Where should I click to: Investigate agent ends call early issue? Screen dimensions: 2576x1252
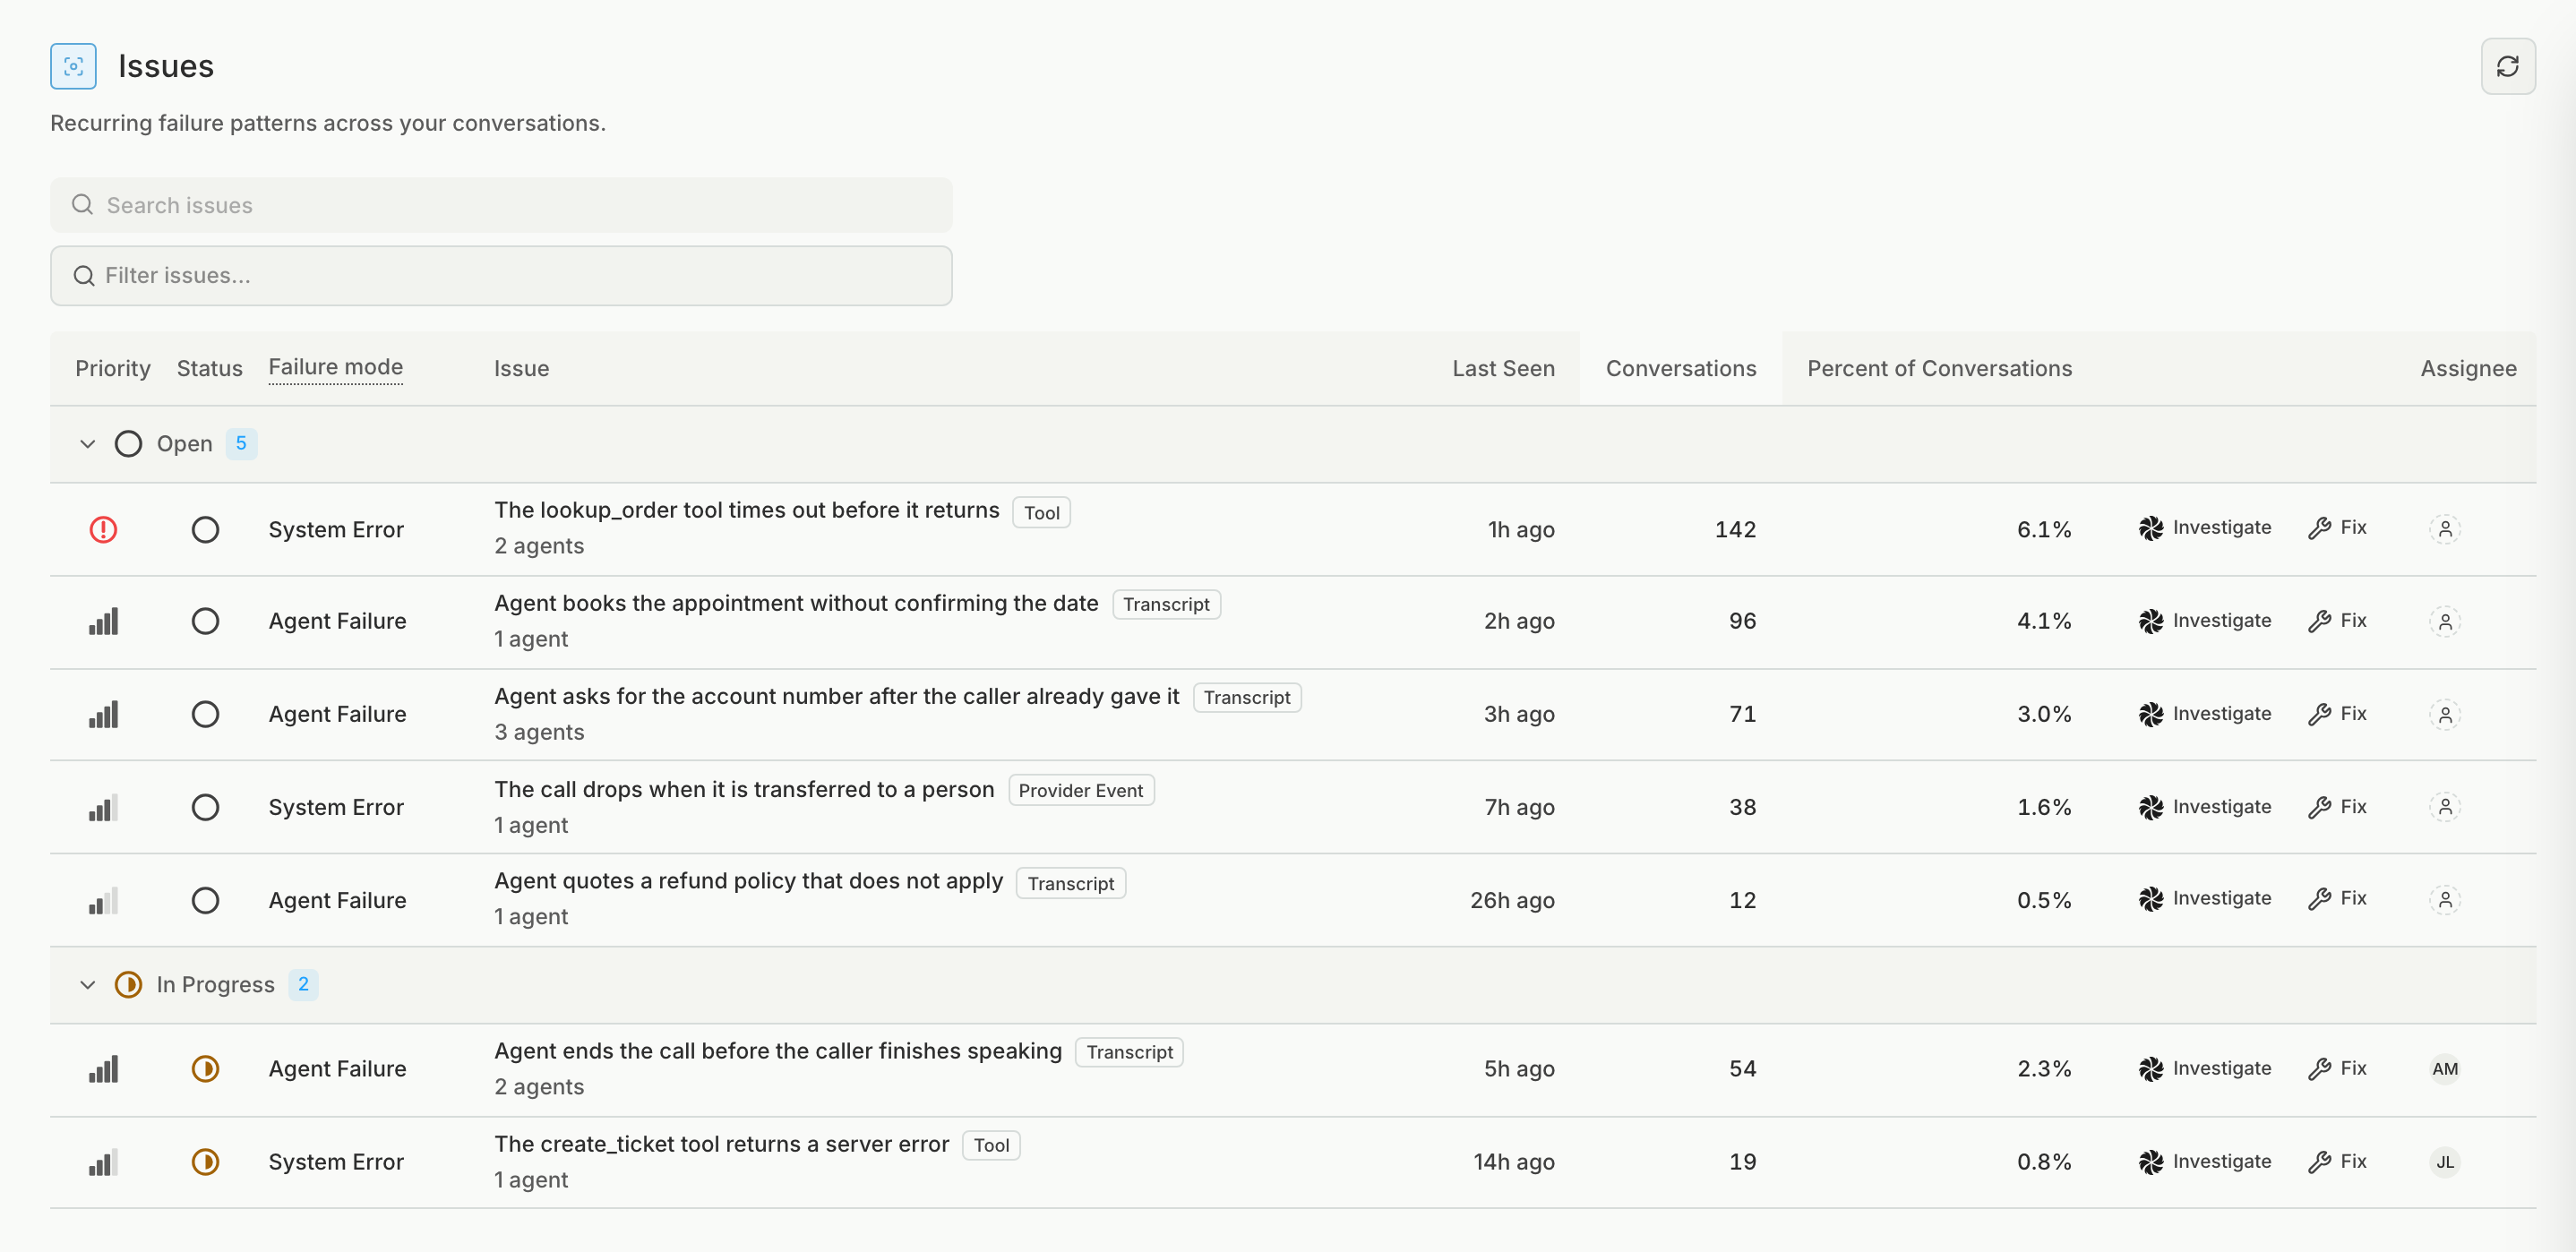point(2205,1069)
